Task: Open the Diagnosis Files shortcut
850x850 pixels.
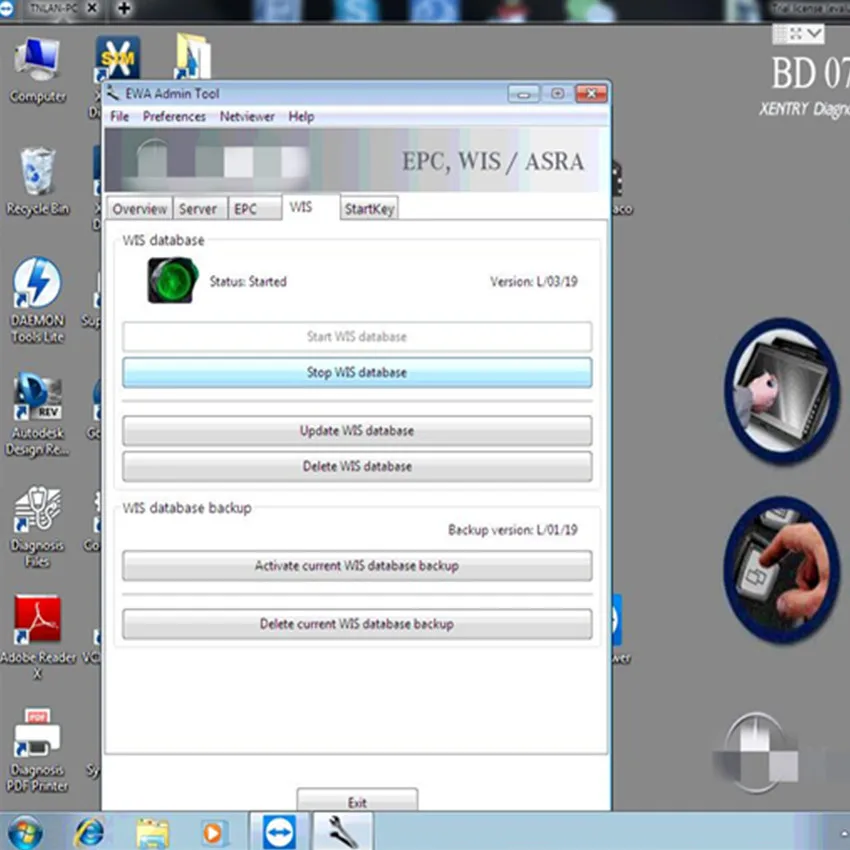Action: click(37, 526)
